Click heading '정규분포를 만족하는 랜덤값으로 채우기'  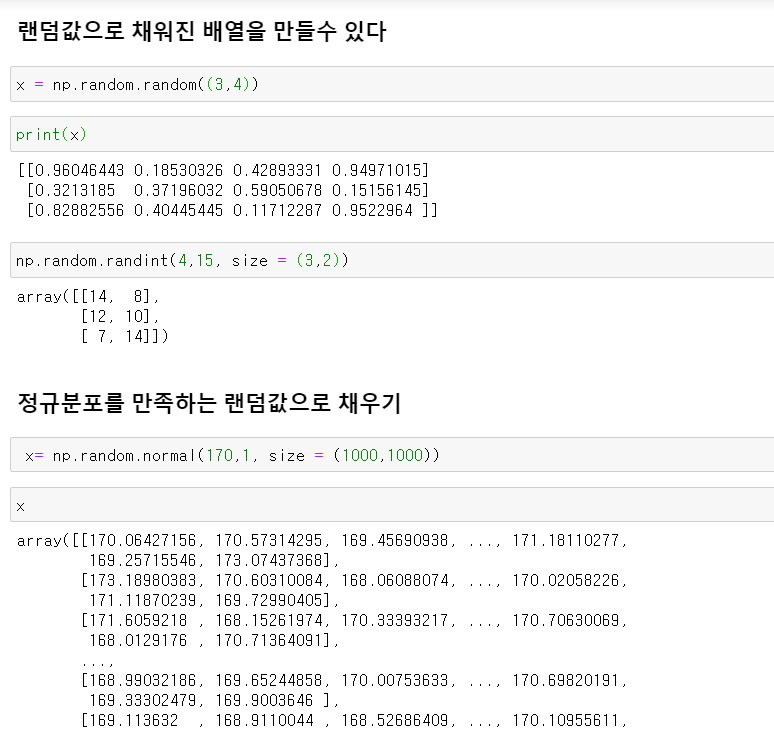point(209,403)
